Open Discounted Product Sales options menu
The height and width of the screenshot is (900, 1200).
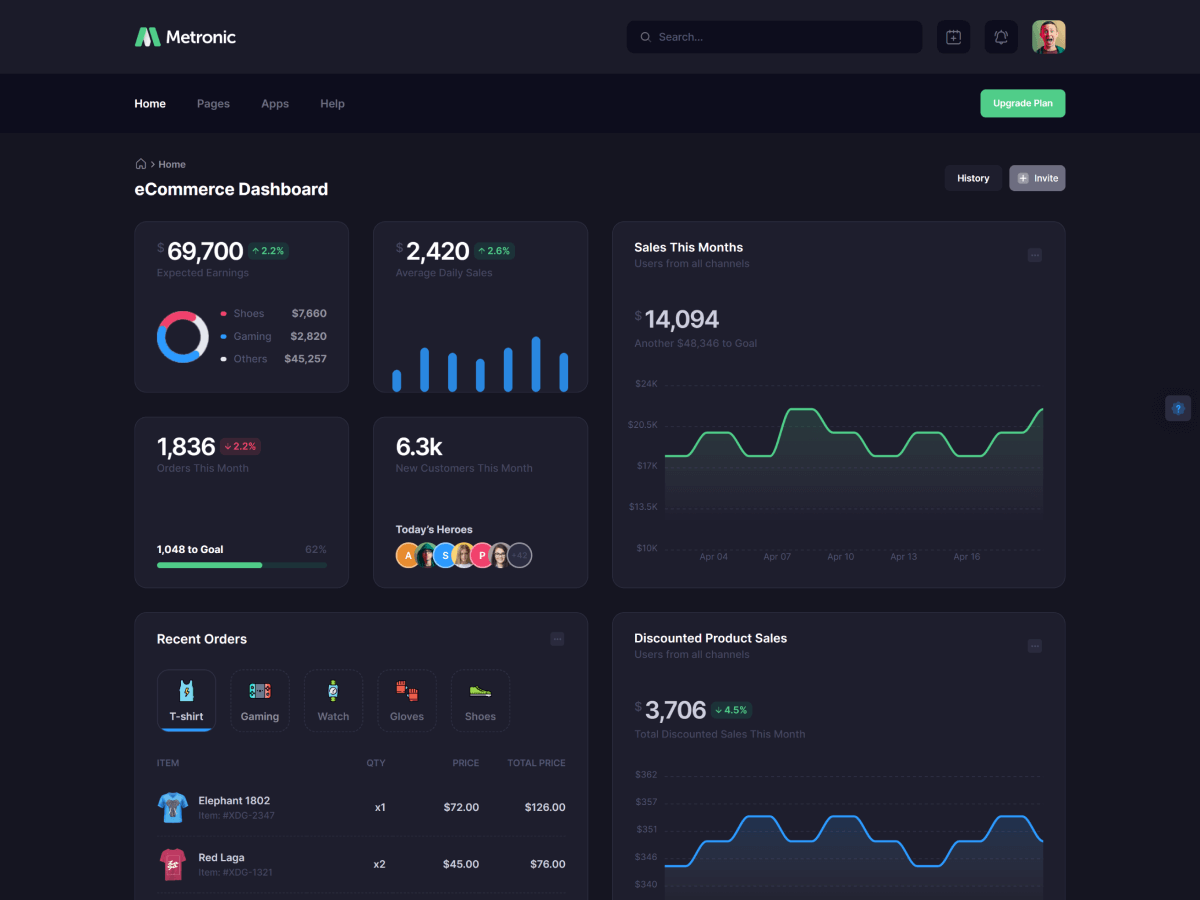(1035, 646)
